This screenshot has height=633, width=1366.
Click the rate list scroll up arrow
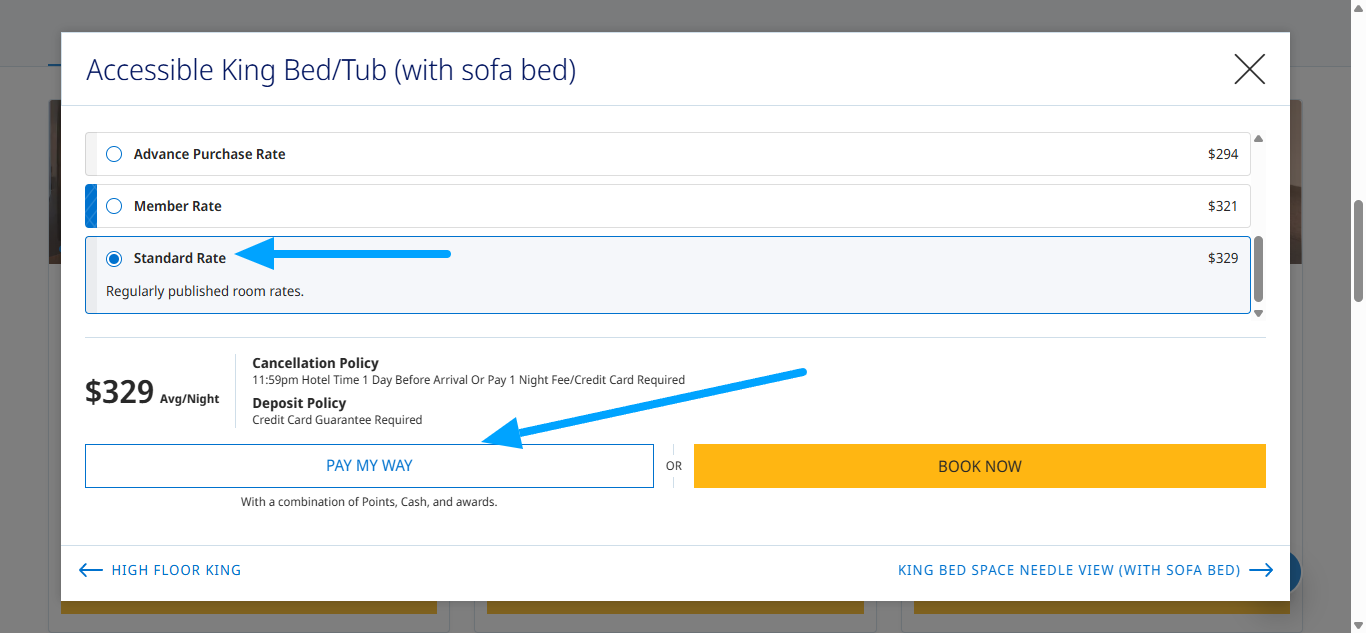coord(1259,139)
